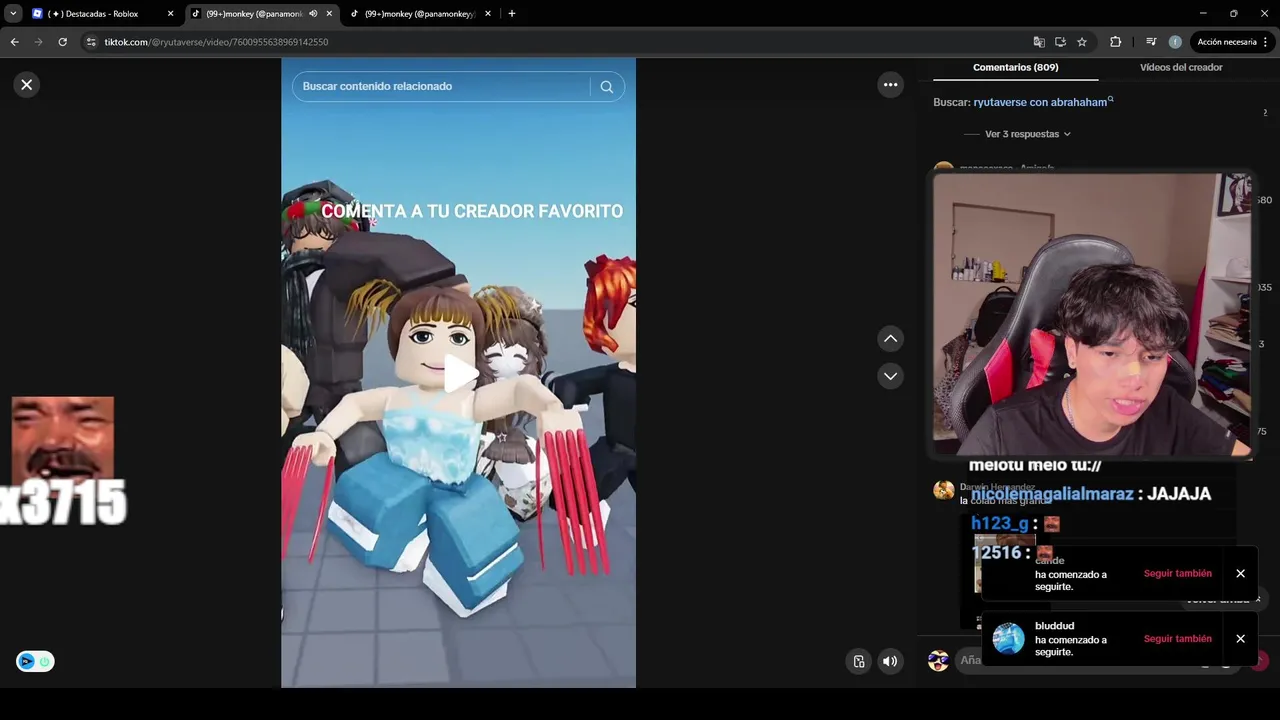Click the search magnifier icon in video
This screenshot has height=720, width=1280.
click(606, 87)
